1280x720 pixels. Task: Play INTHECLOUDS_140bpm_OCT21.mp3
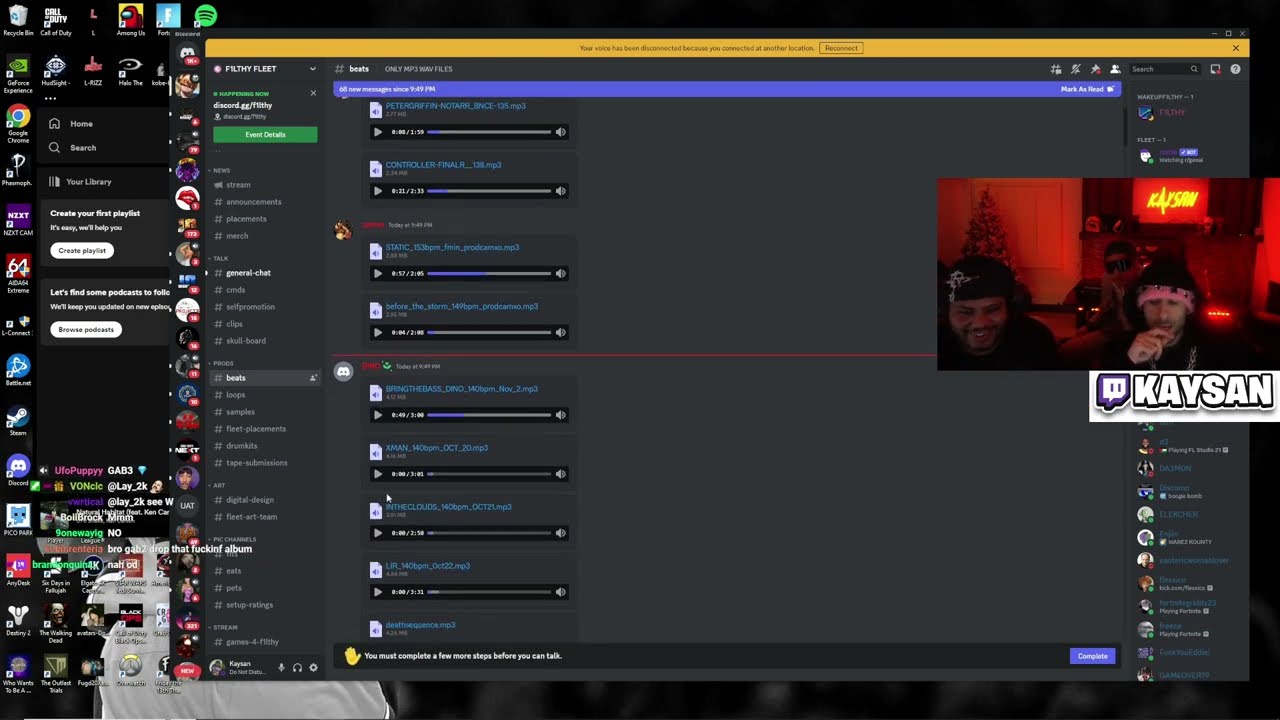(x=377, y=533)
